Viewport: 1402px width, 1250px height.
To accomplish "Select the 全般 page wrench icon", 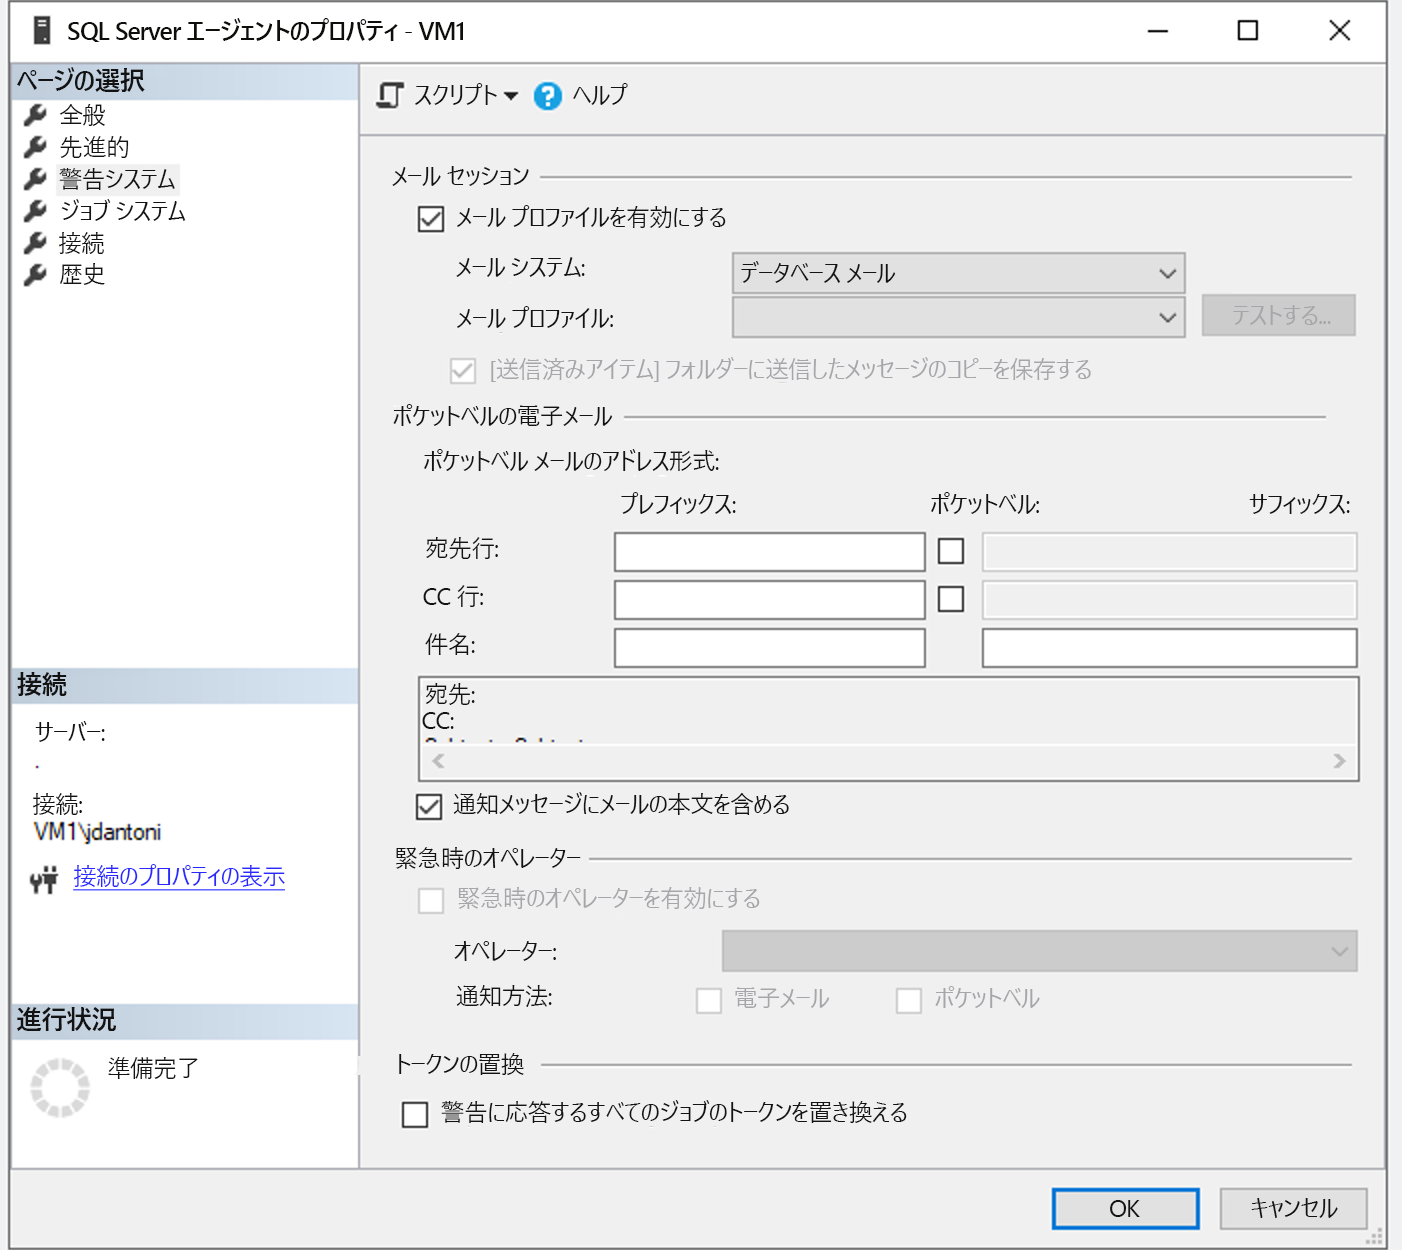I will point(35,115).
